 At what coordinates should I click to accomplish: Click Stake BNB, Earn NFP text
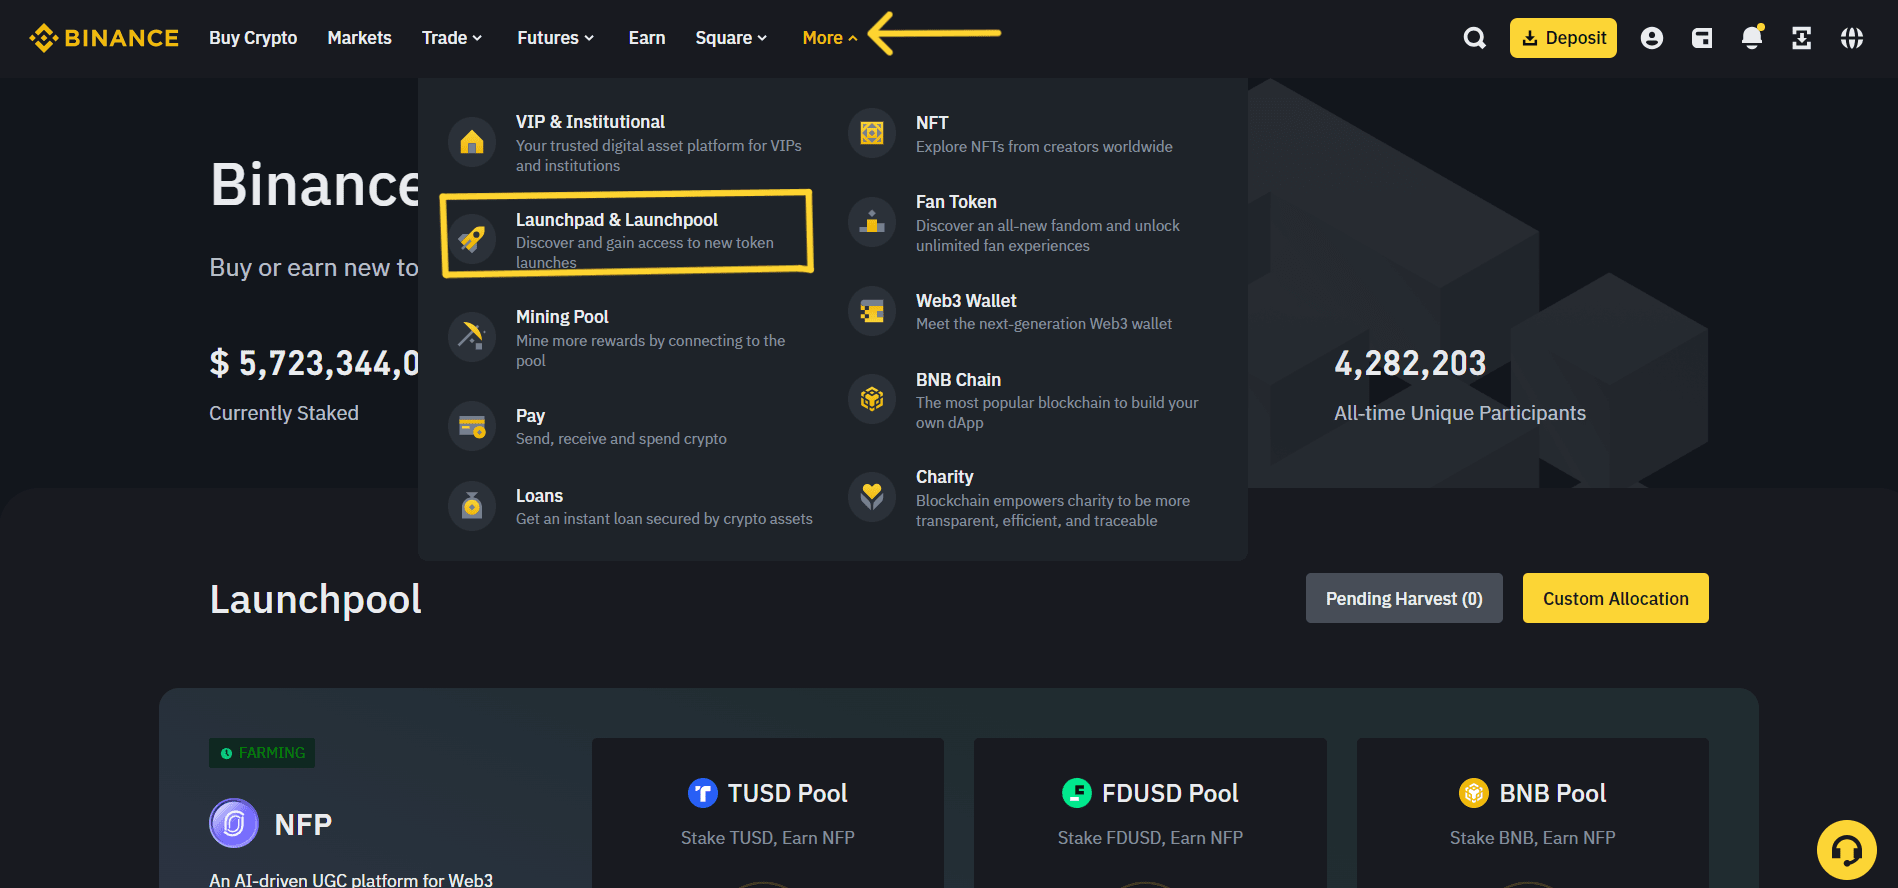(1533, 838)
